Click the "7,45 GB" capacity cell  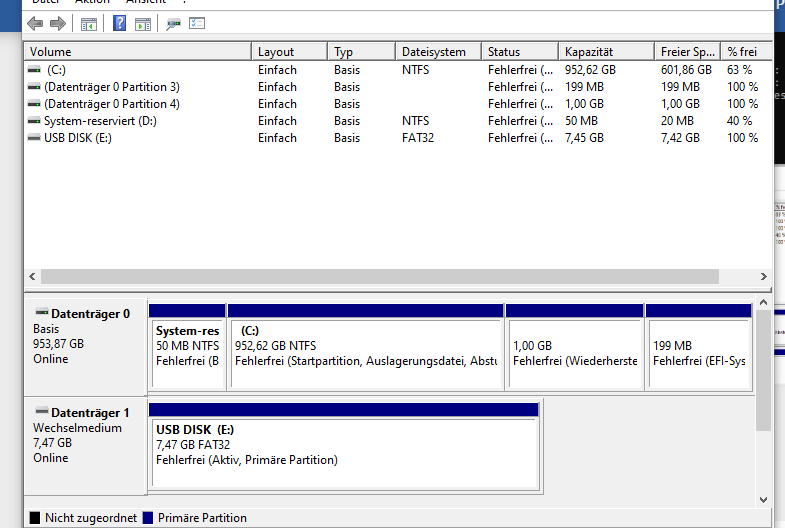[x=584, y=138]
